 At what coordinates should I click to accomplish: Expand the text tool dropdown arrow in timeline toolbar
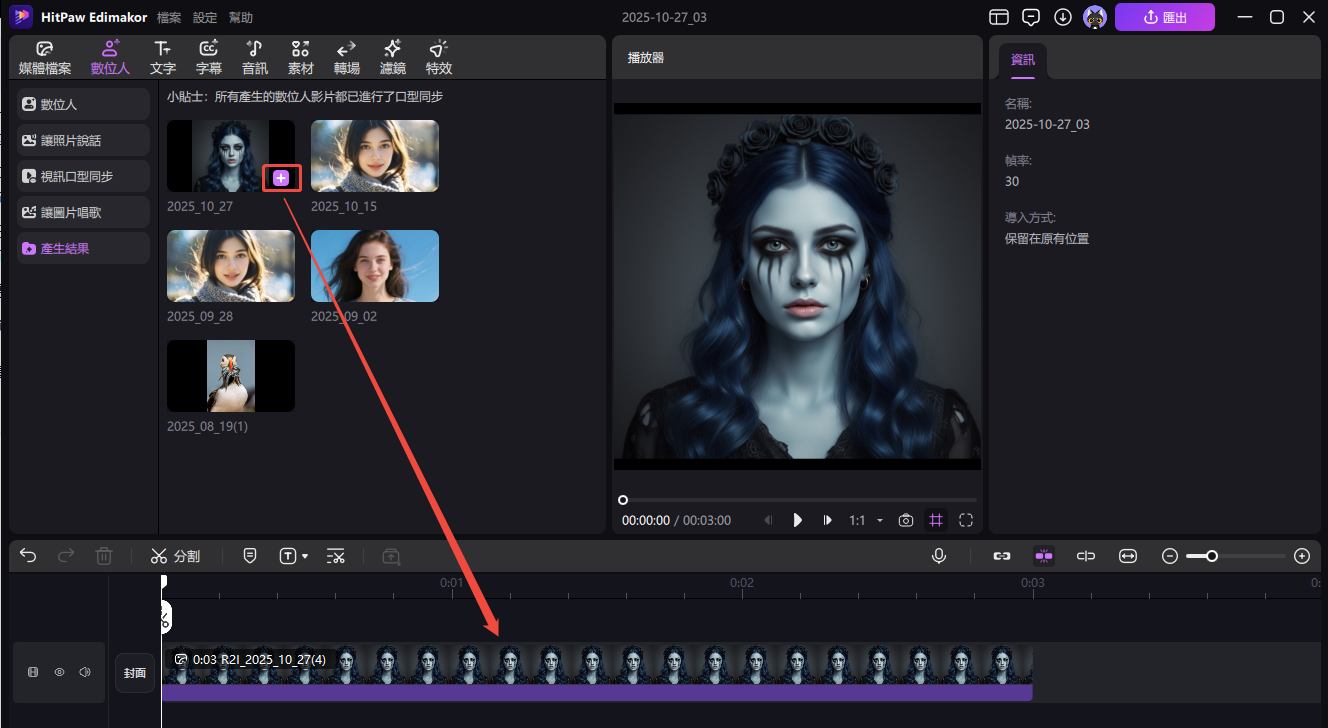305,556
